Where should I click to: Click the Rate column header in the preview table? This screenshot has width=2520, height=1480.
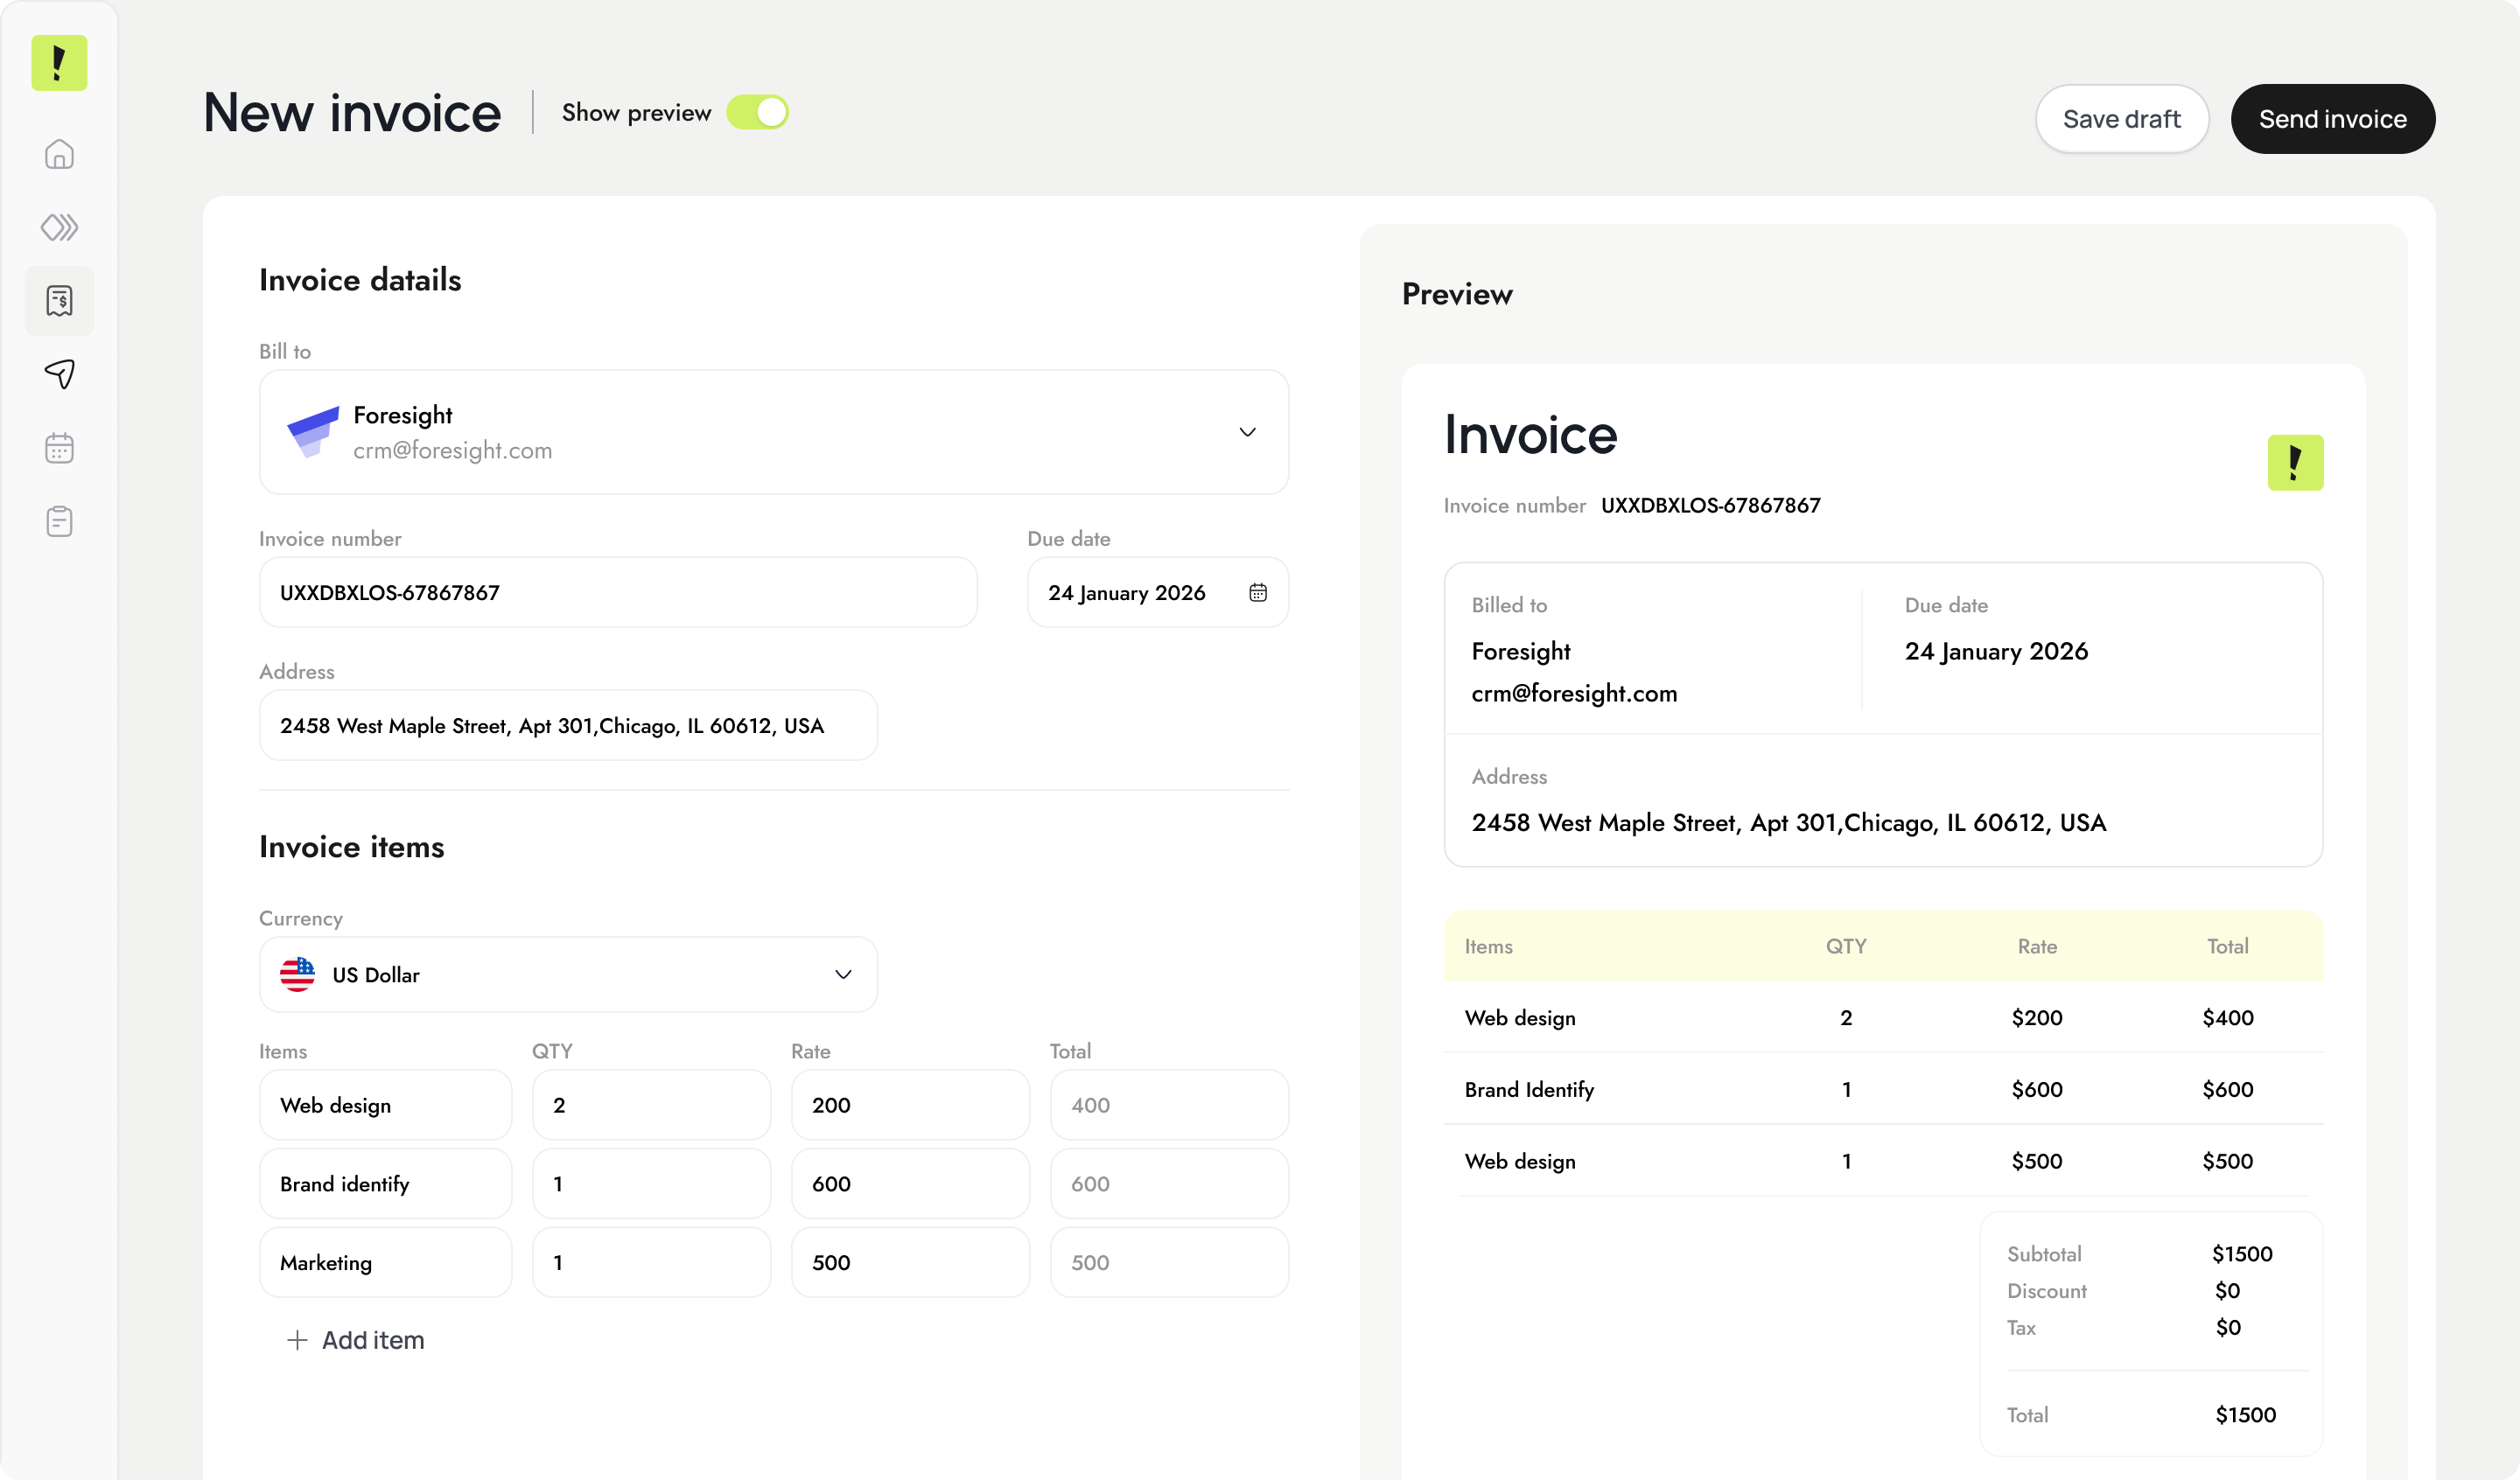2036,946
